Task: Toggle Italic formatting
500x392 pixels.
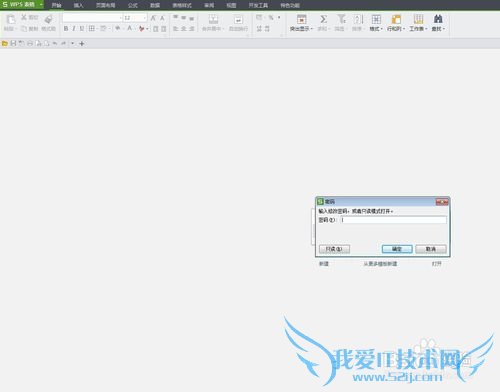Action: [x=74, y=29]
